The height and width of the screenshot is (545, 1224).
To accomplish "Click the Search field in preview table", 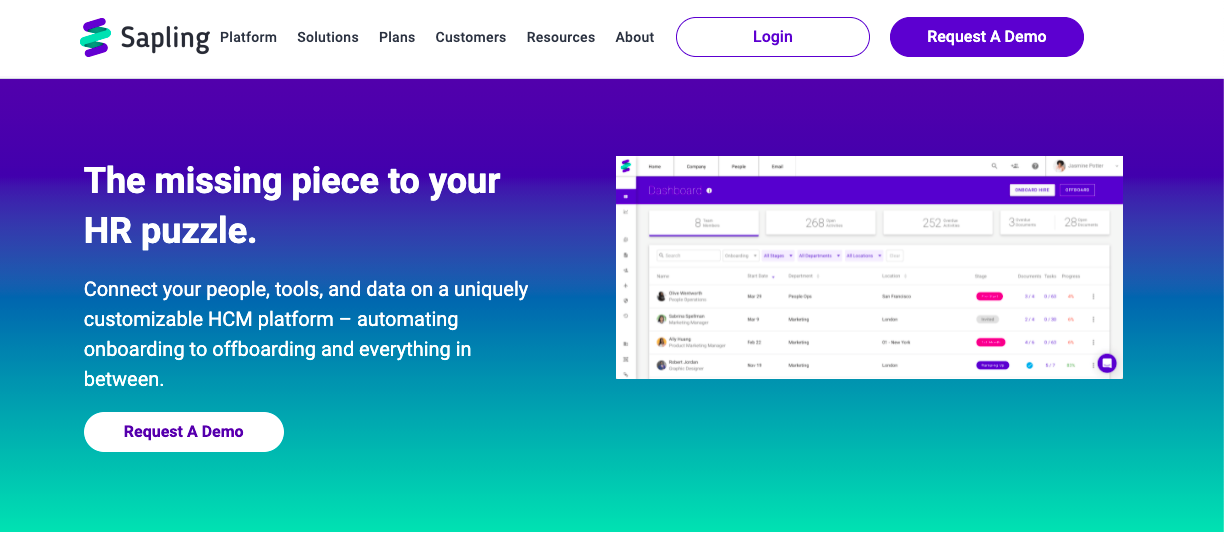I will pos(688,255).
